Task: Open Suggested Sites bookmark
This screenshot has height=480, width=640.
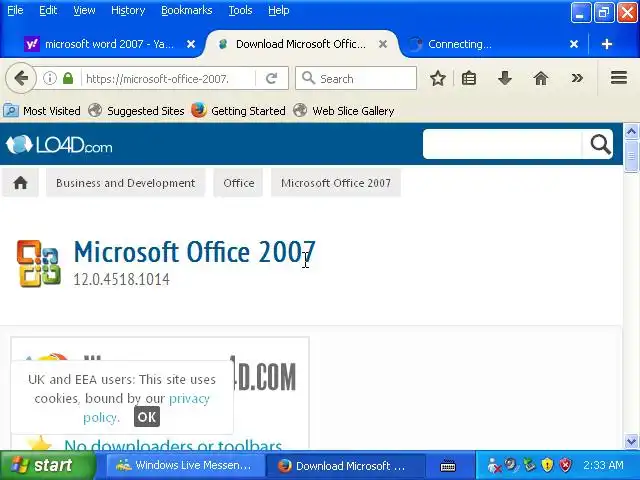Action: pyautogui.click(x=136, y=111)
